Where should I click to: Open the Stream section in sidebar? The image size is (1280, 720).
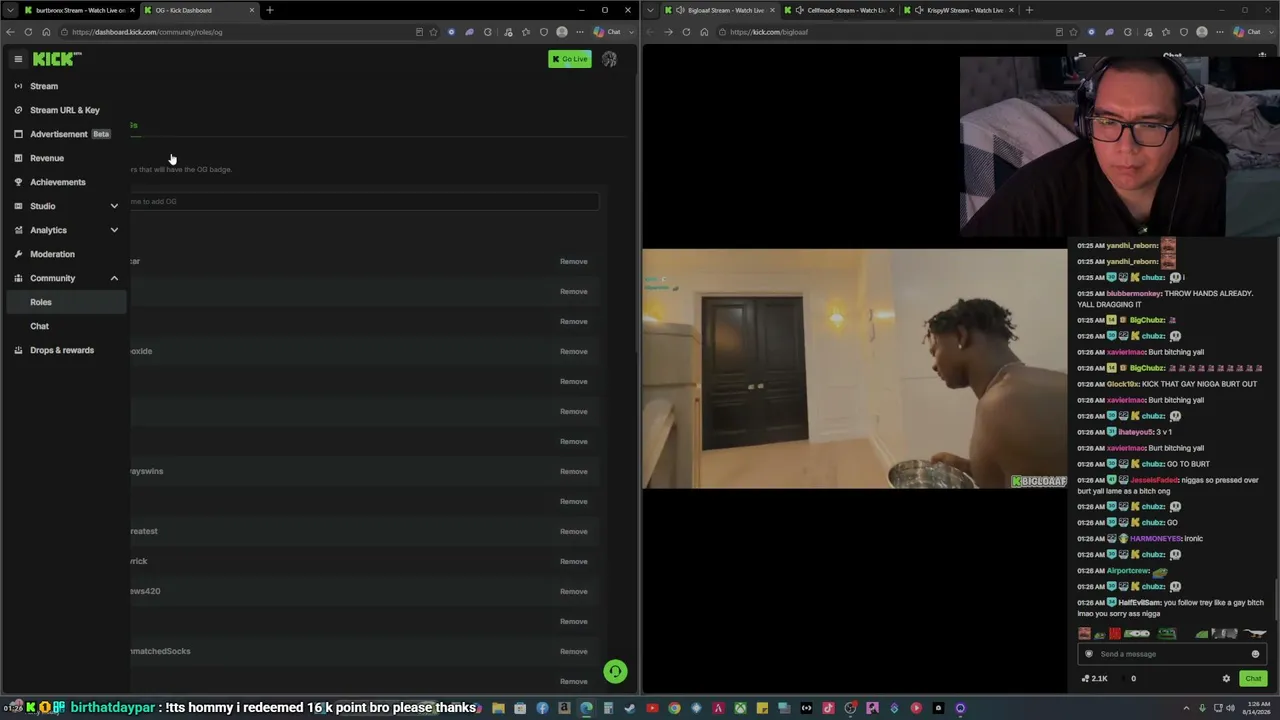pyautogui.click(x=44, y=86)
